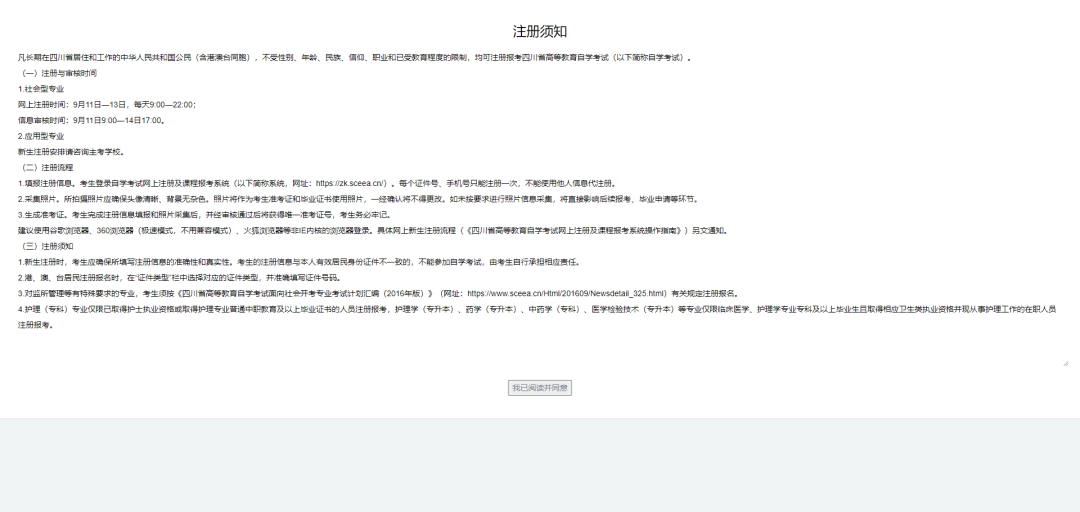
Task: Select the （一）注册与审核时间 heading
Action: [59, 73]
